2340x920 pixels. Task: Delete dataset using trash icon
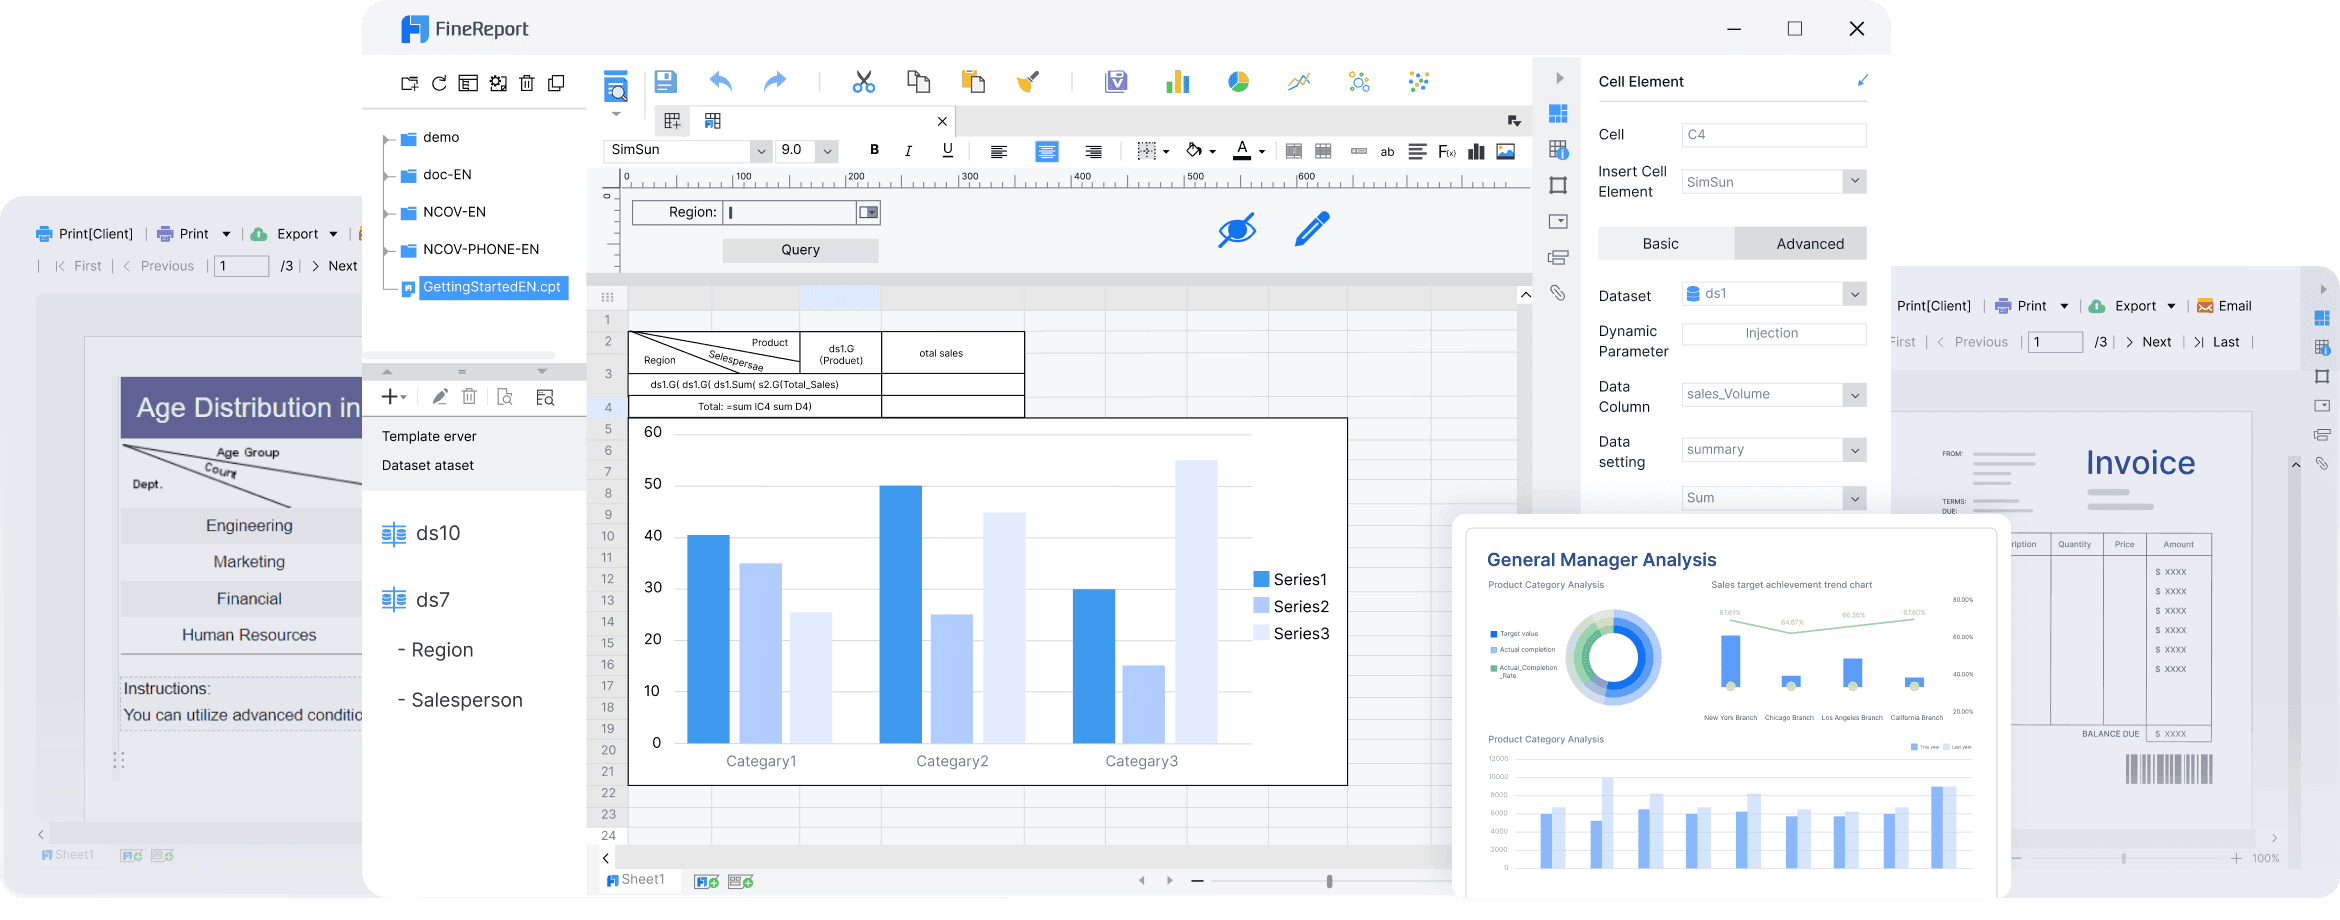click(469, 397)
